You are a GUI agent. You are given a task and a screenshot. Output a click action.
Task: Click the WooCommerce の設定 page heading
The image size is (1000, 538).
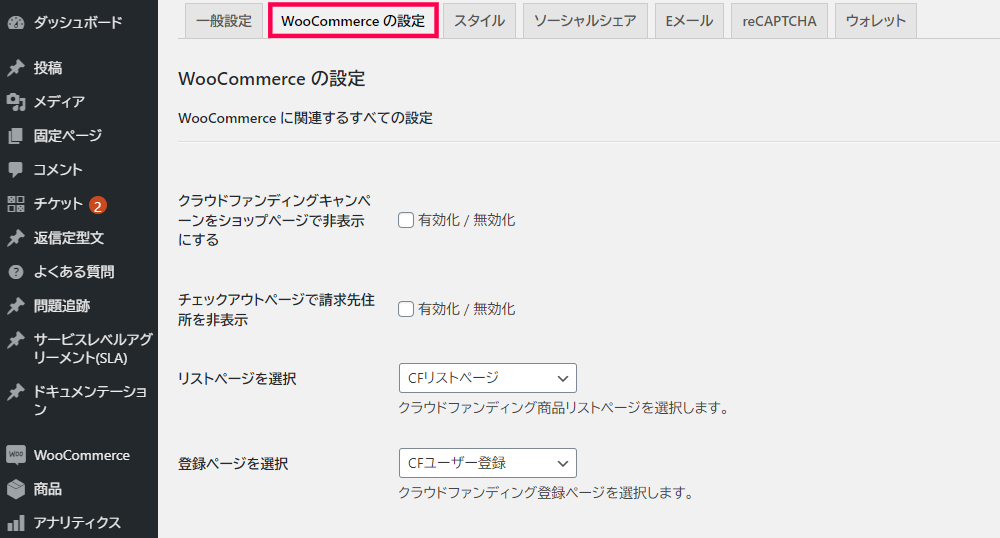[272, 79]
